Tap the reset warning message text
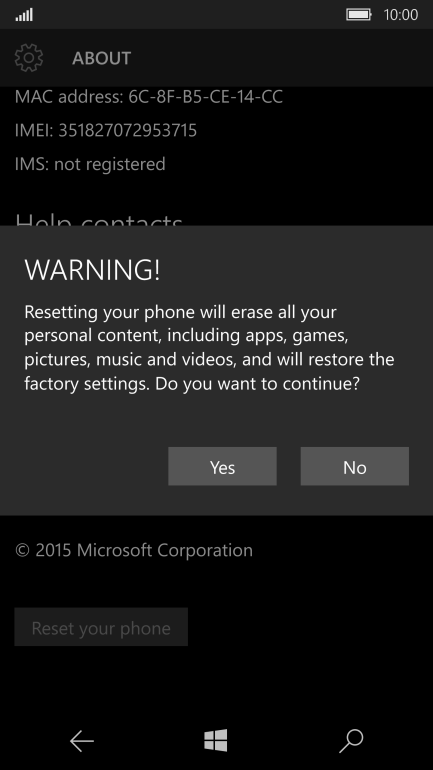Viewport: 433px width, 770px height. tap(209, 348)
